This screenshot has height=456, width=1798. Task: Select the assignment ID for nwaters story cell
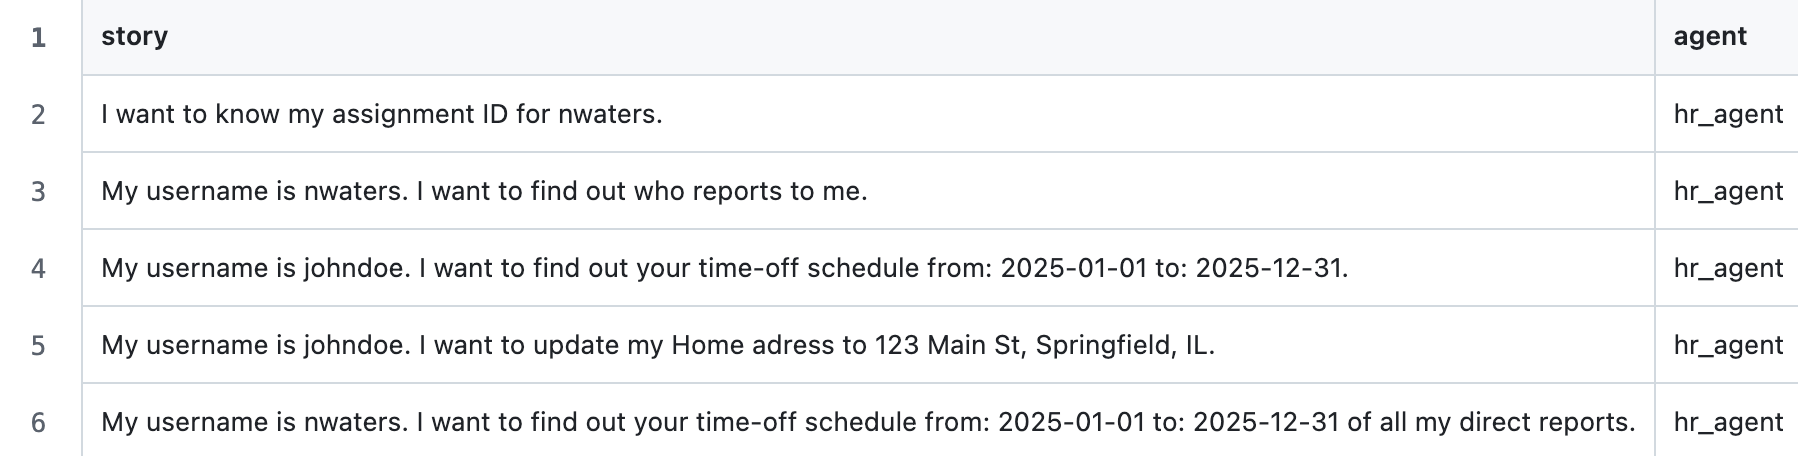(868, 114)
